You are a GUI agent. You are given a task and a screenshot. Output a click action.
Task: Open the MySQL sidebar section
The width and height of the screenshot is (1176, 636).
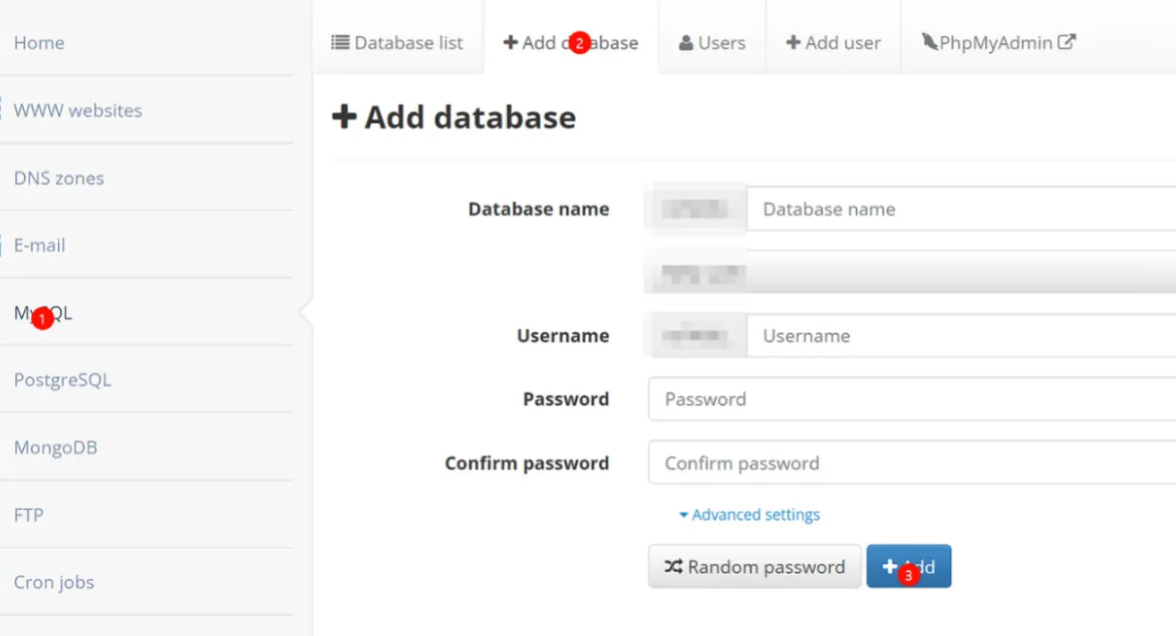(x=43, y=313)
